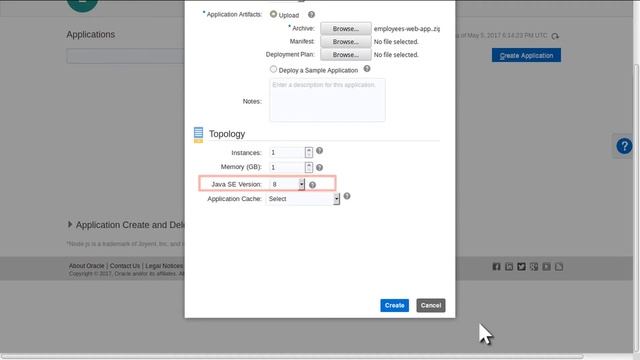Open the LinkedIn icon in footer
Image resolution: width=640 pixels, height=360 pixels.
click(x=509, y=267)
